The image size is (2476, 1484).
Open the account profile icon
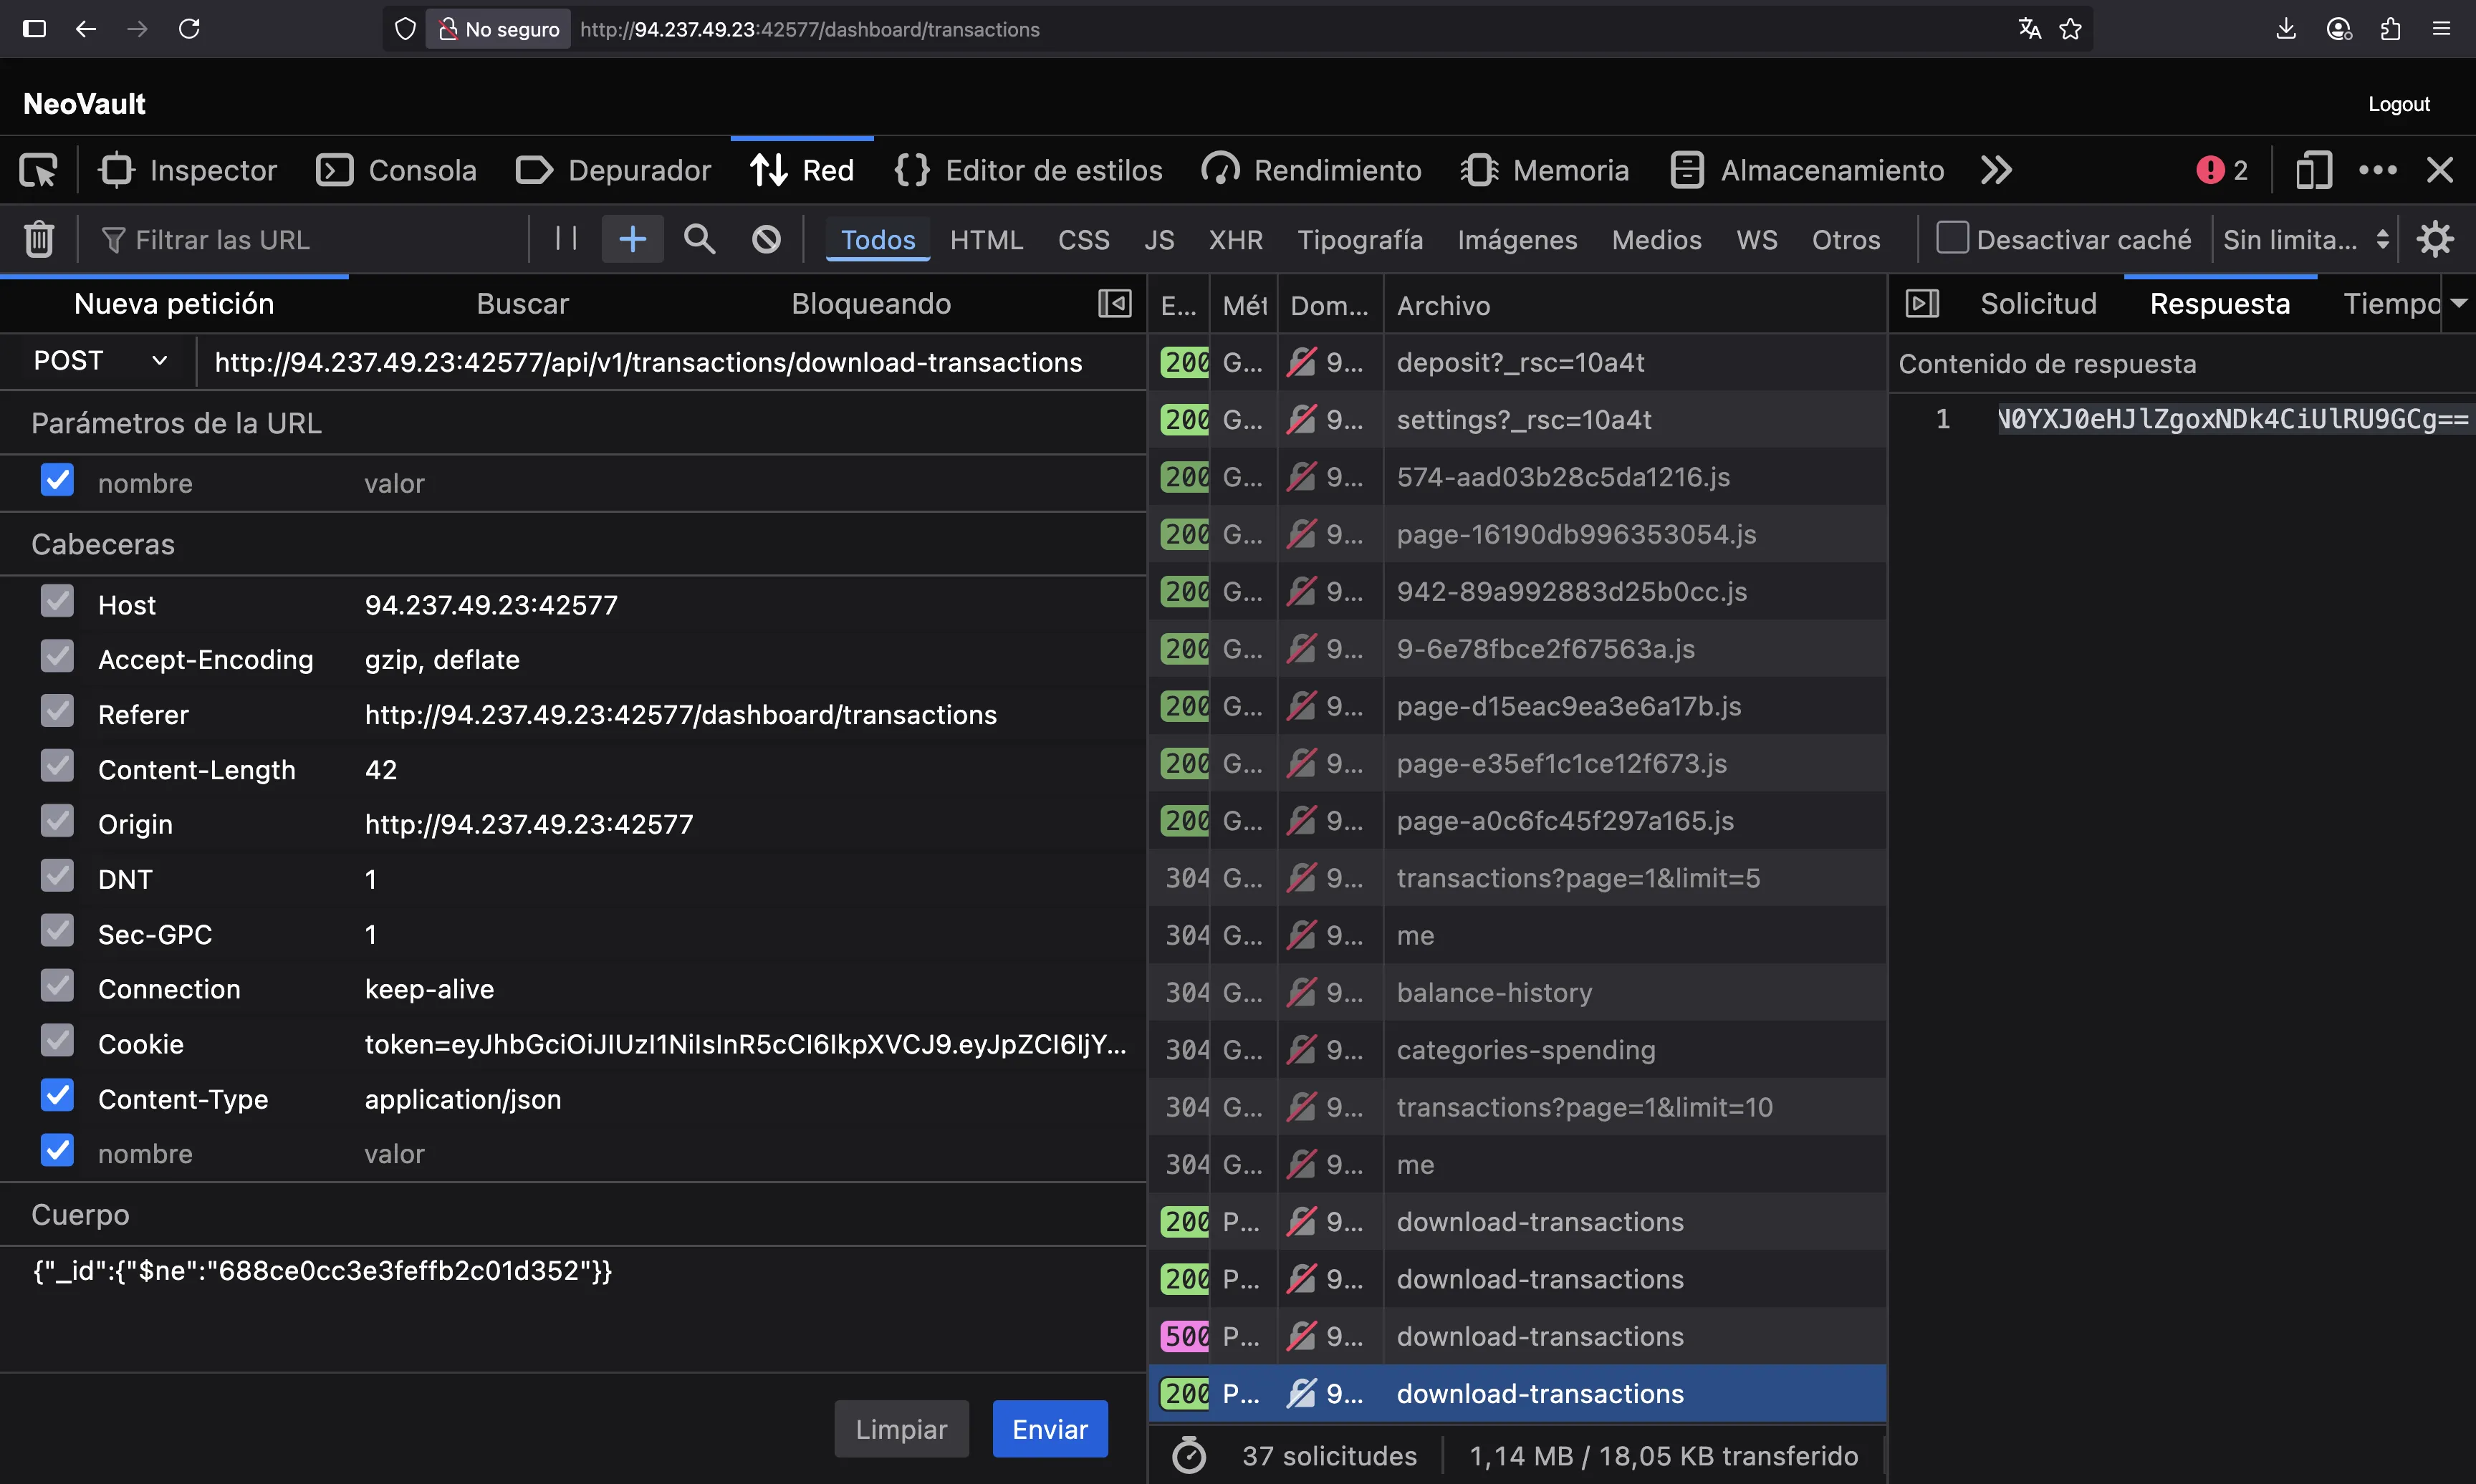2338,29
